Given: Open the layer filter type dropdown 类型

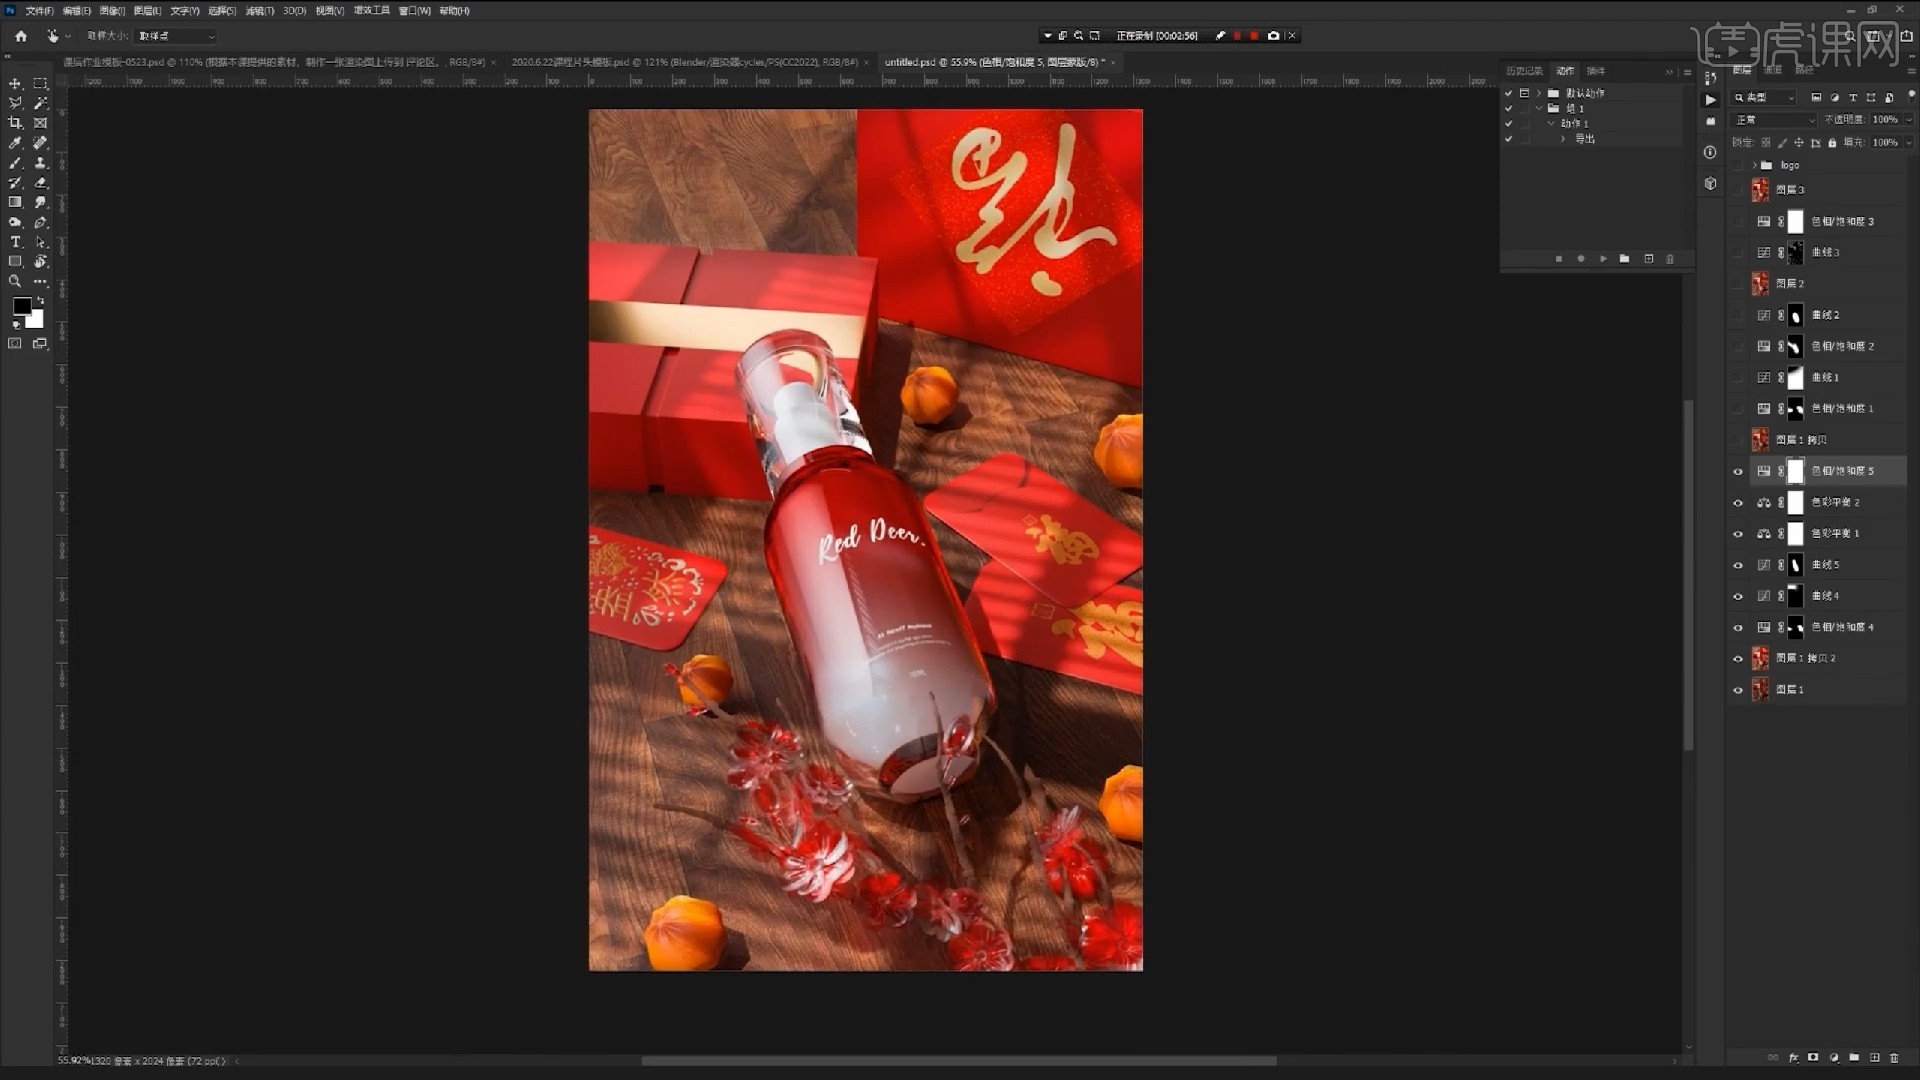Looking at the screenshot, I should click(x=1765, y=97).
